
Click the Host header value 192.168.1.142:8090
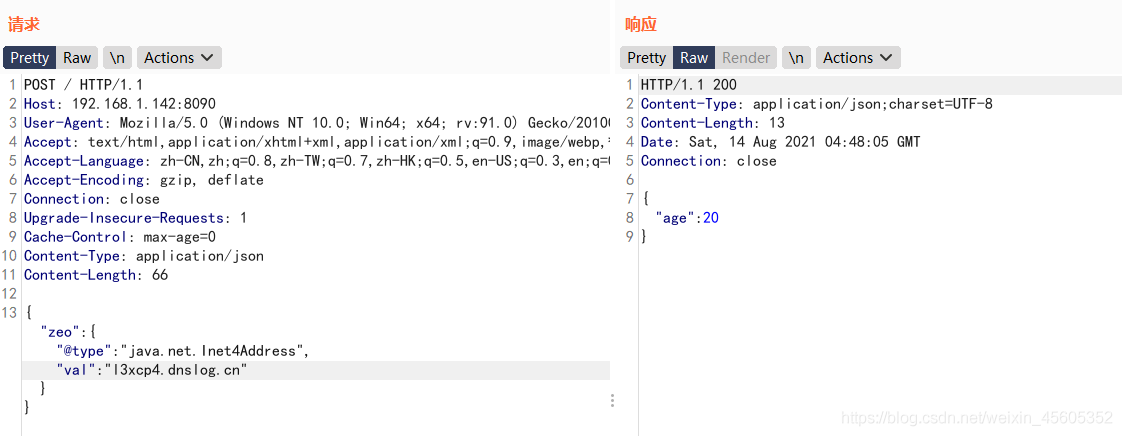pyautogui.click(x=144, y=104)
